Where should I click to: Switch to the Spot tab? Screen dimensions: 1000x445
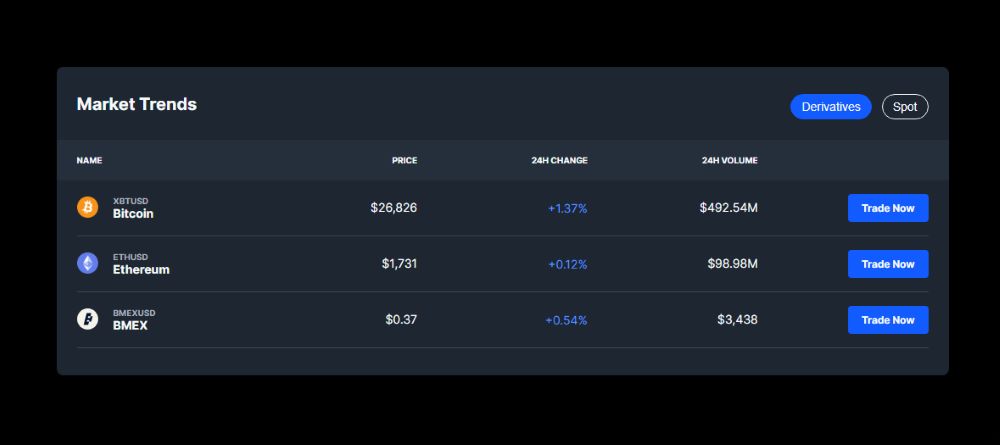pos(905,107)
